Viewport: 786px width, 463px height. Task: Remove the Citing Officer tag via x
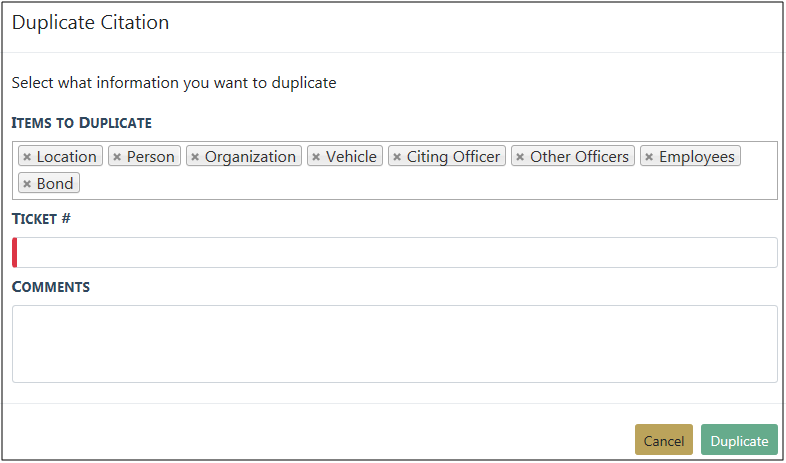click(x=397, y=157)
